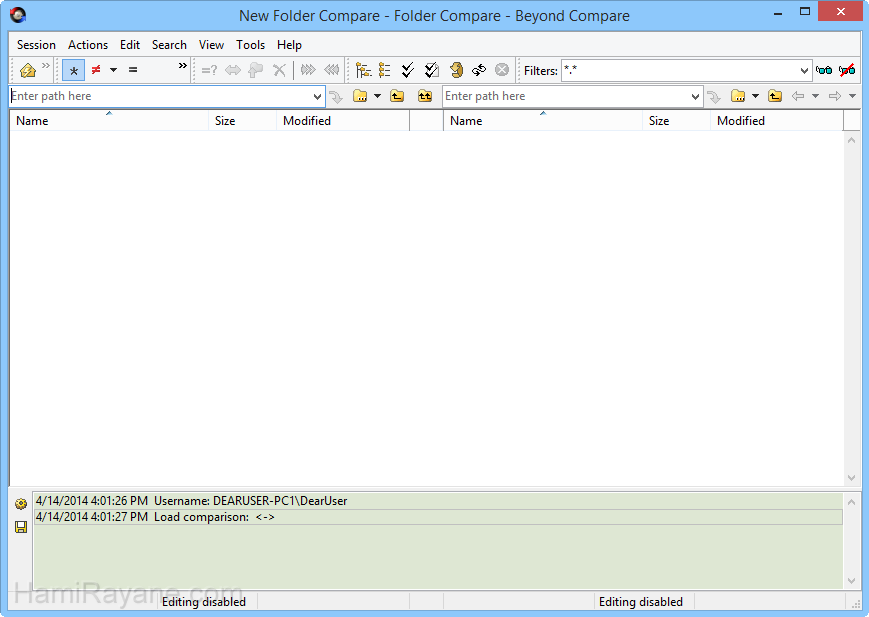The image size is (869, 617).
Task: Open the left path history dropdown
Action: [x=318, y=97]
